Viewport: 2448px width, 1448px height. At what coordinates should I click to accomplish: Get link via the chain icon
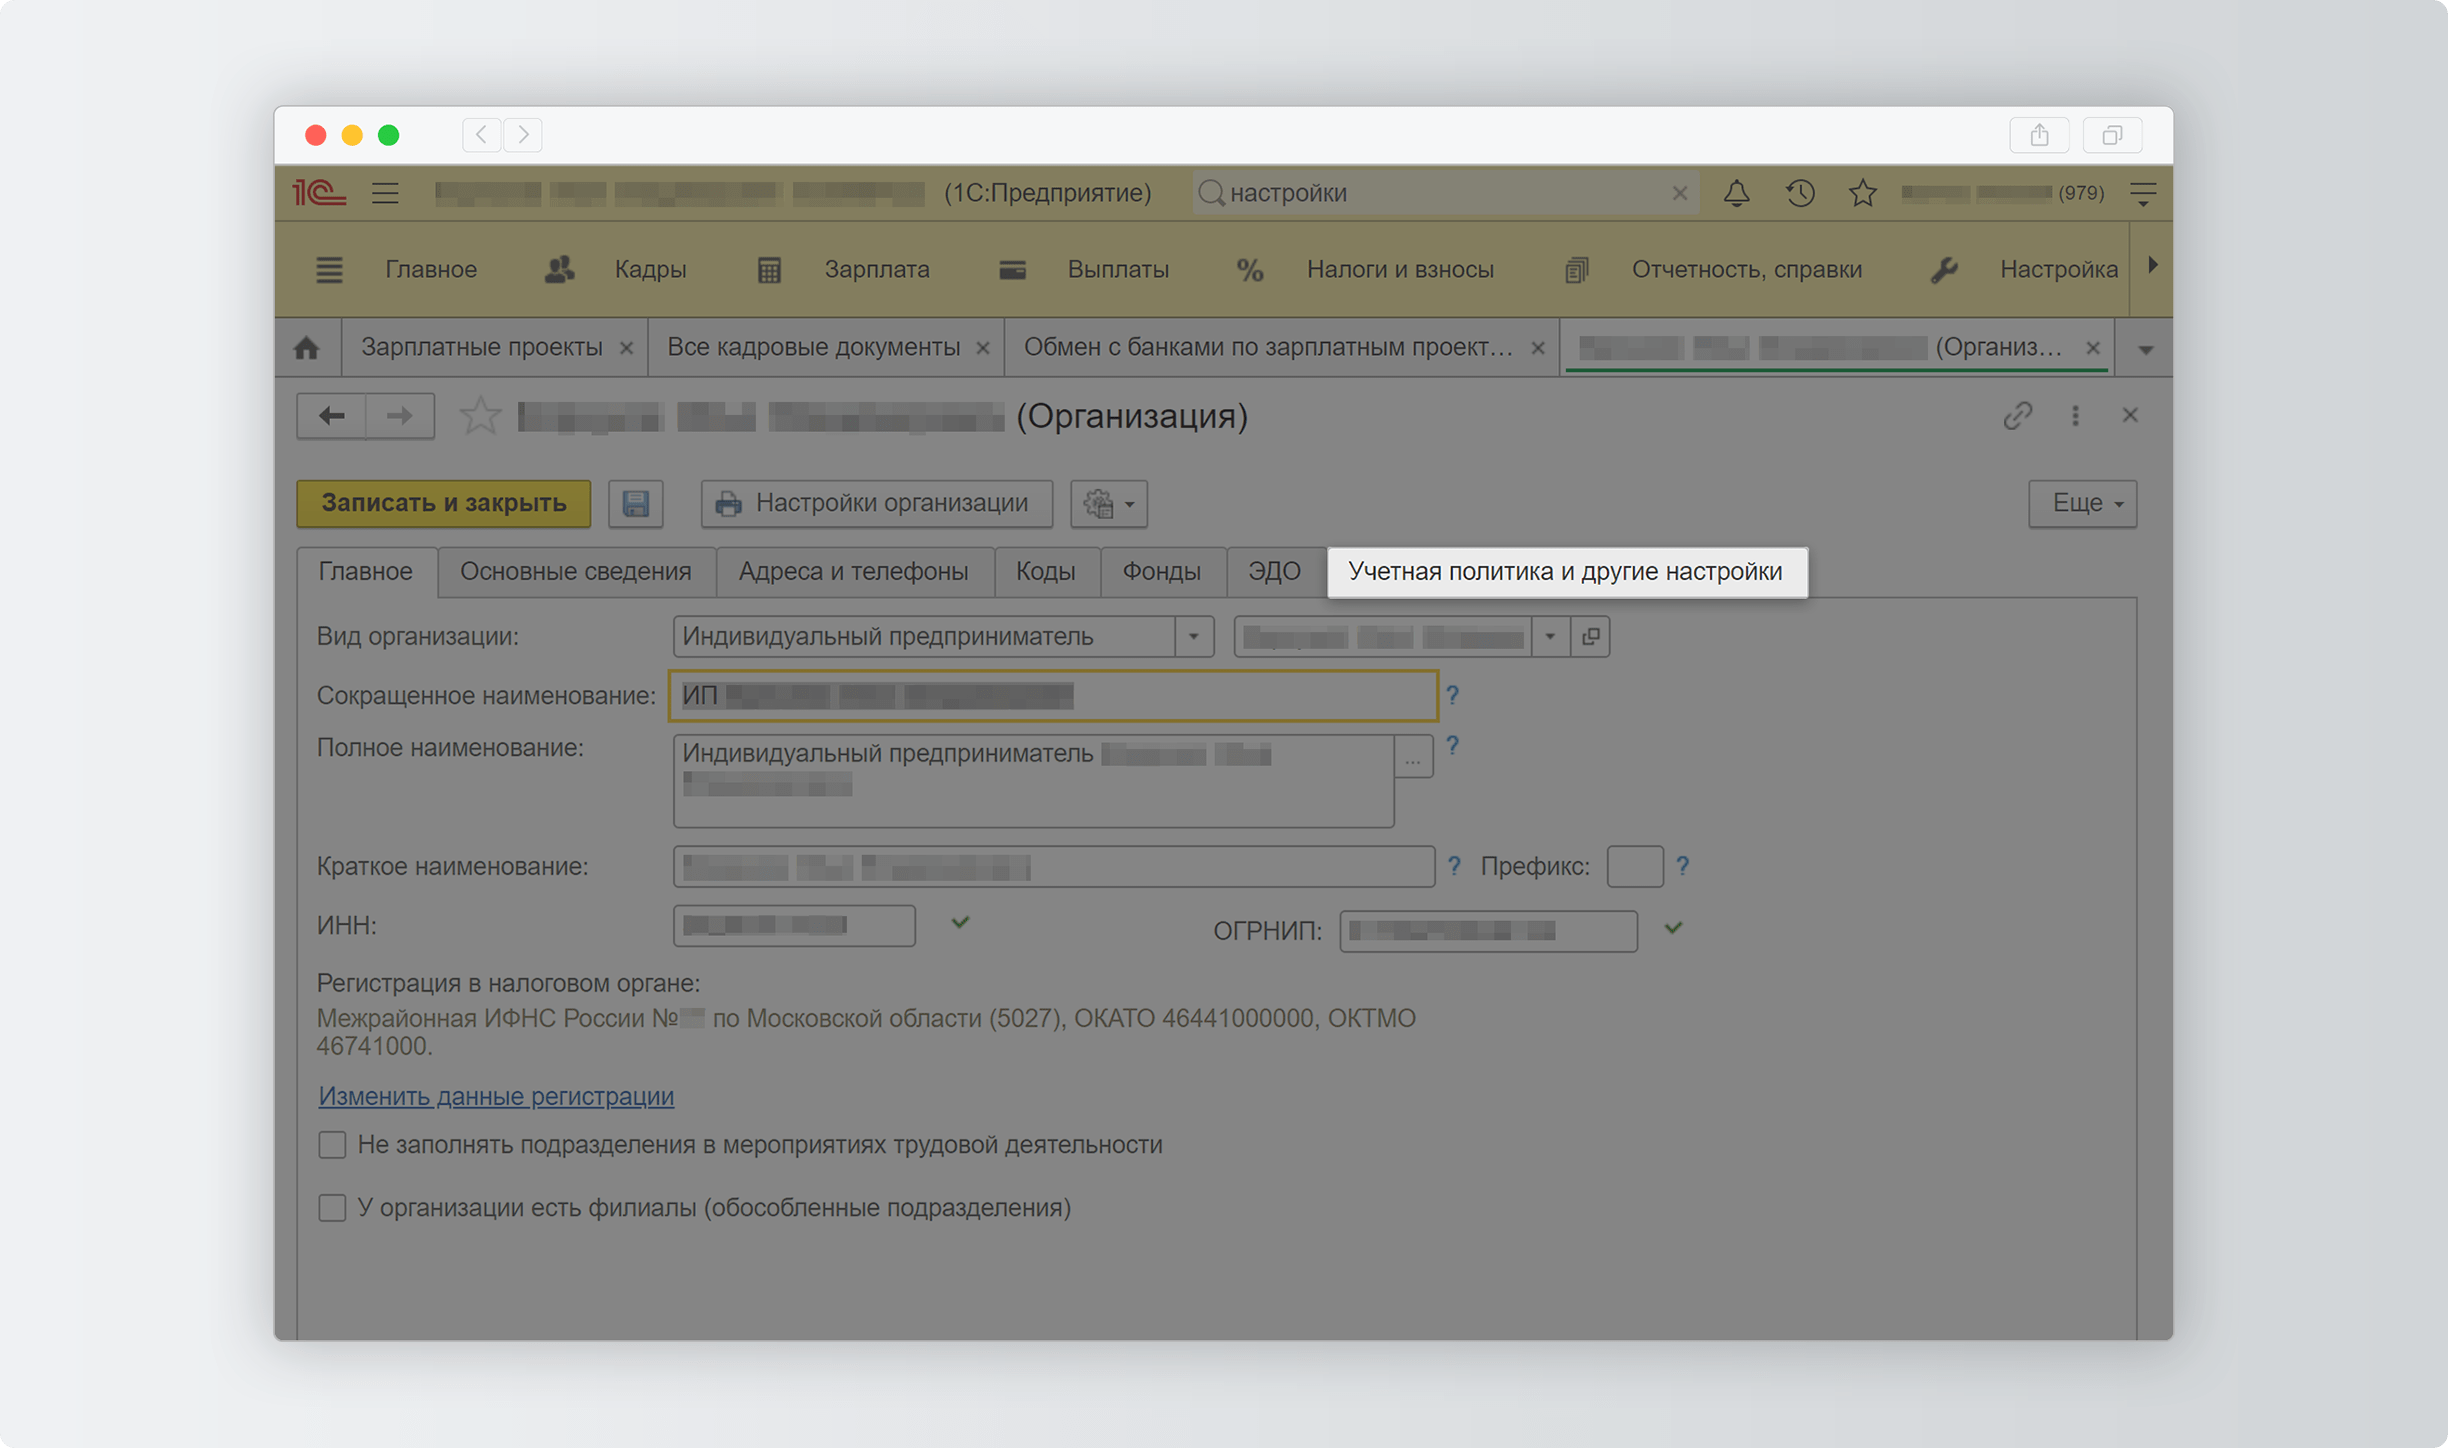point(2018,415)
